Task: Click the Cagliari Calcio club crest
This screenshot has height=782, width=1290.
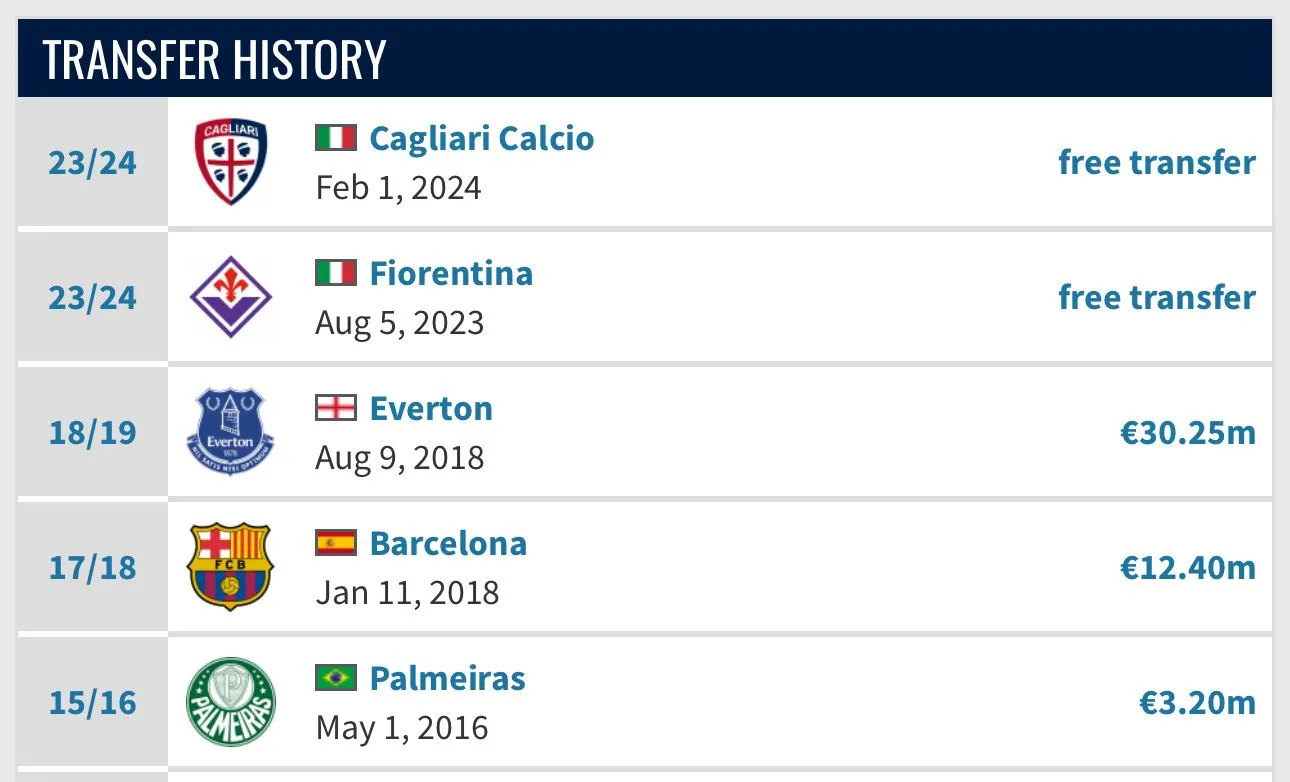Action: (230, 162)
